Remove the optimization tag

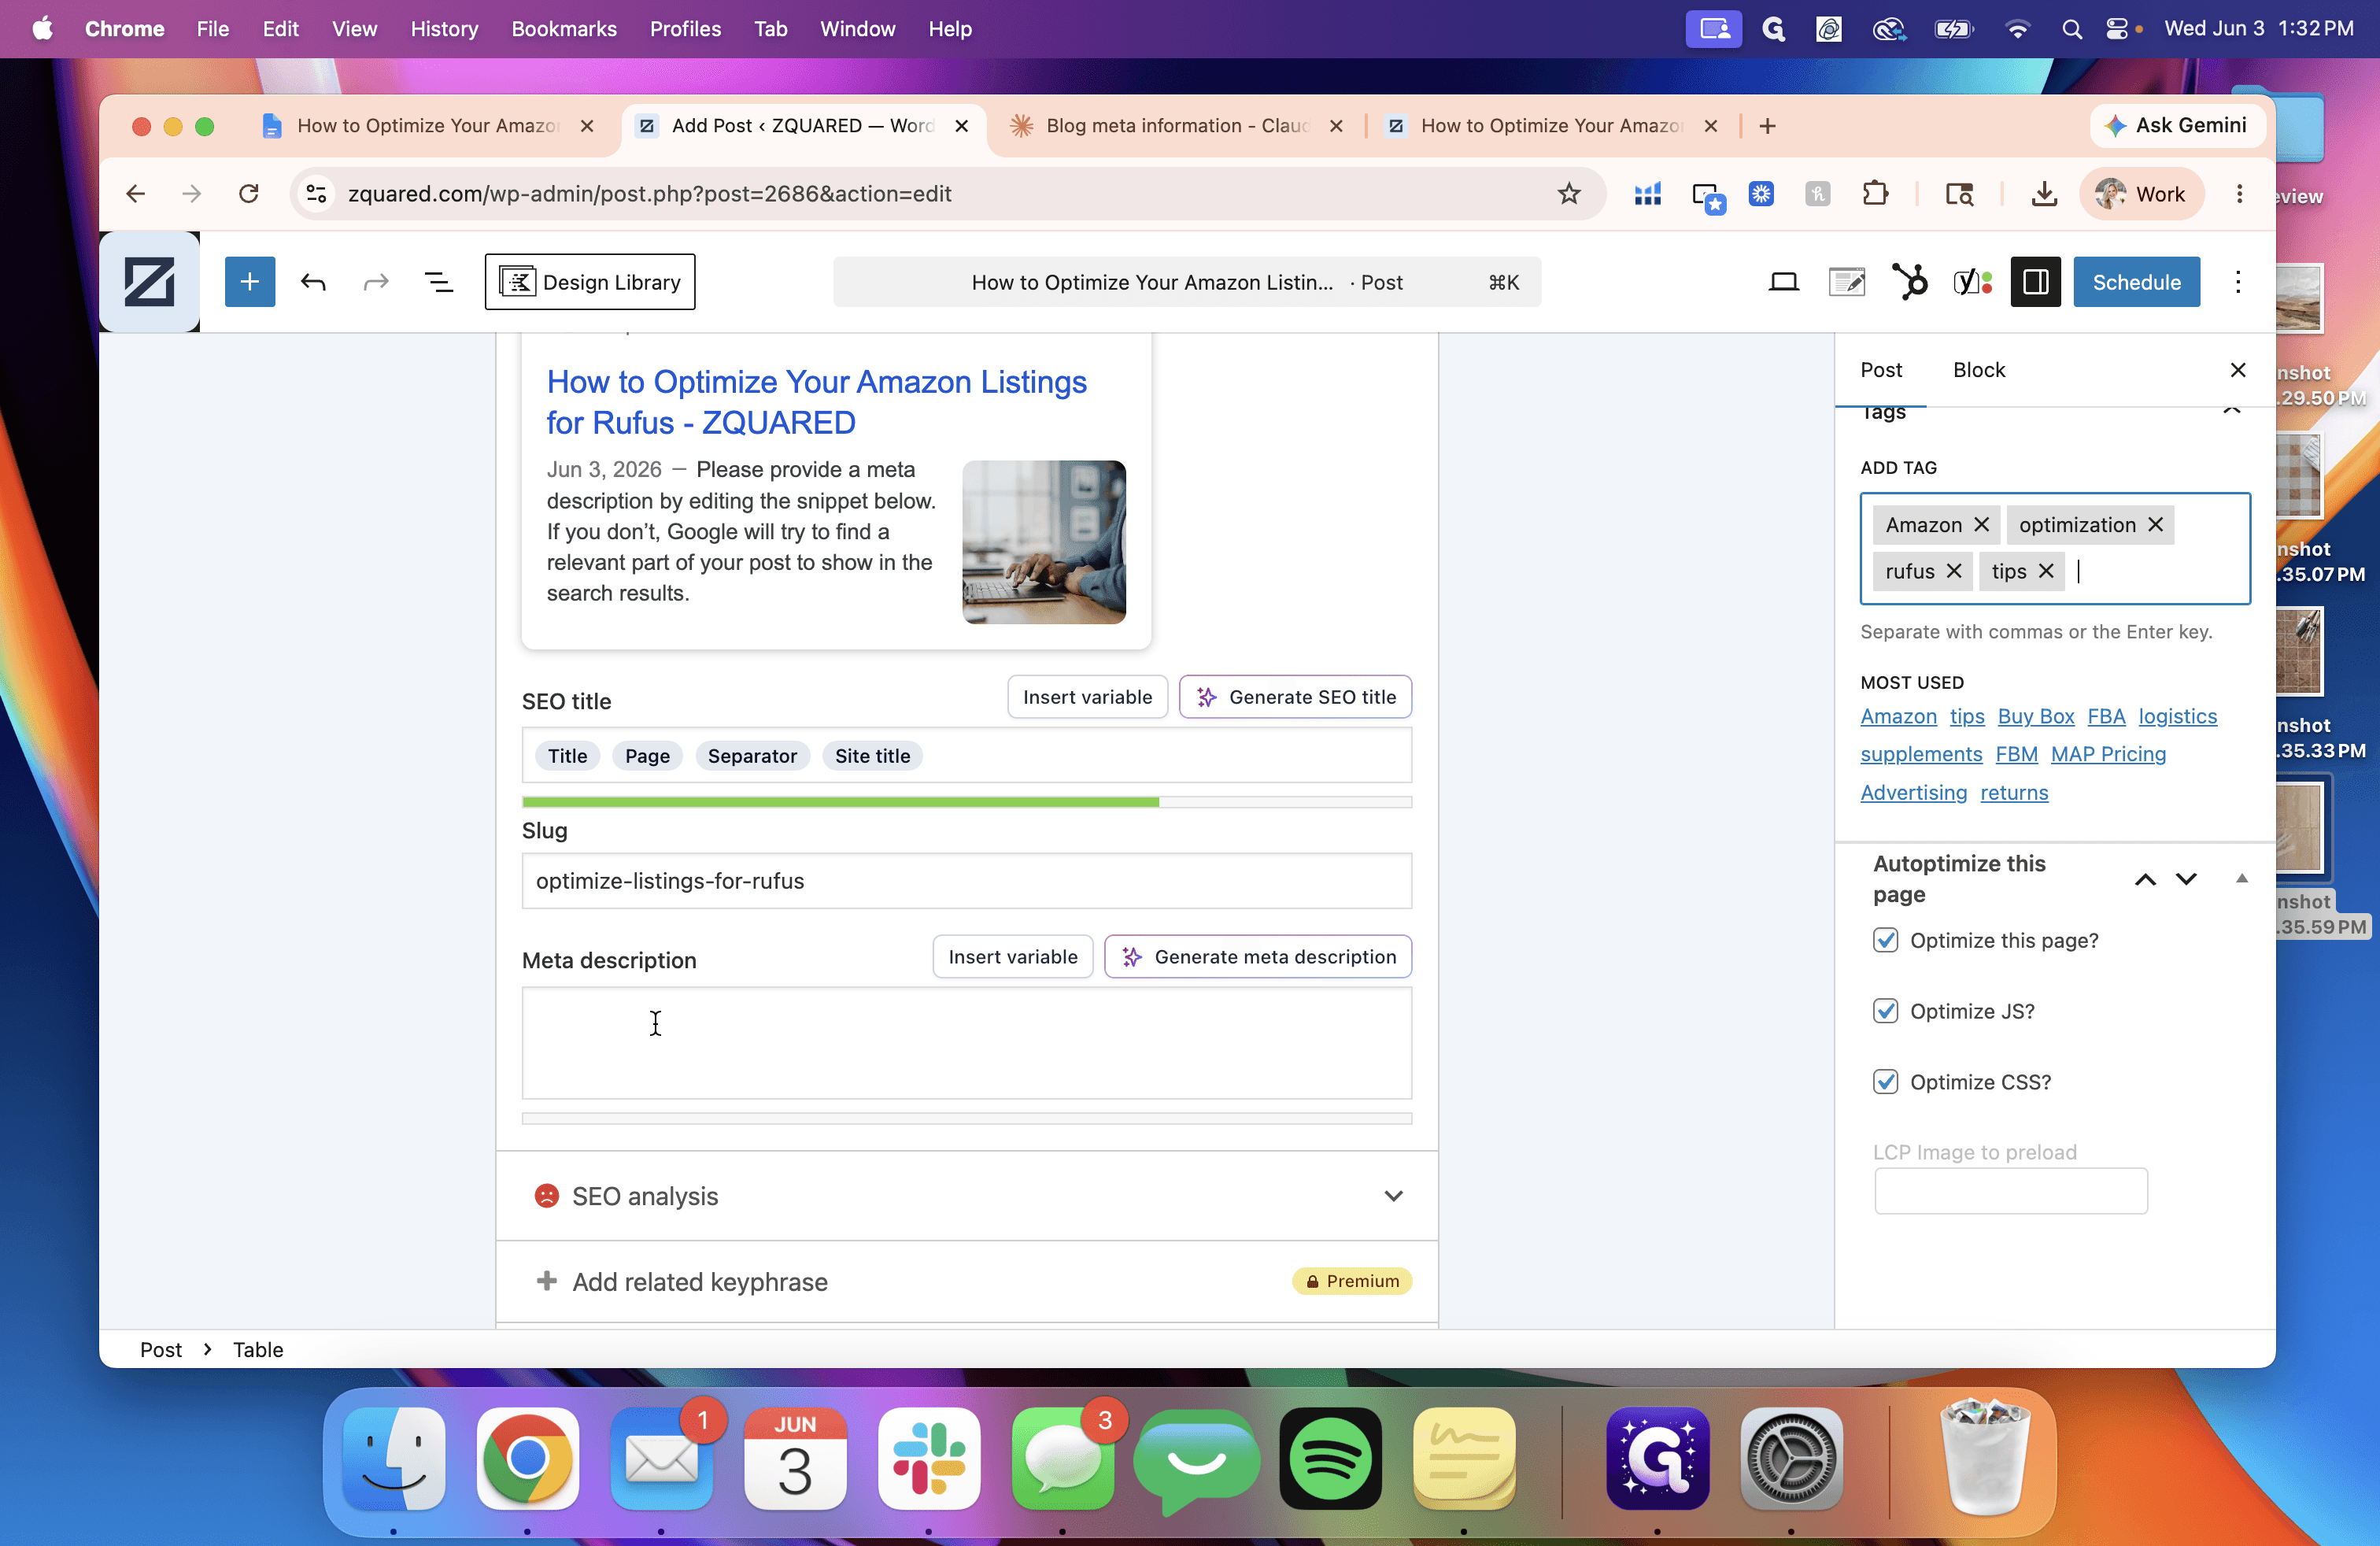pyautogui.click(x=2156, y=525)
